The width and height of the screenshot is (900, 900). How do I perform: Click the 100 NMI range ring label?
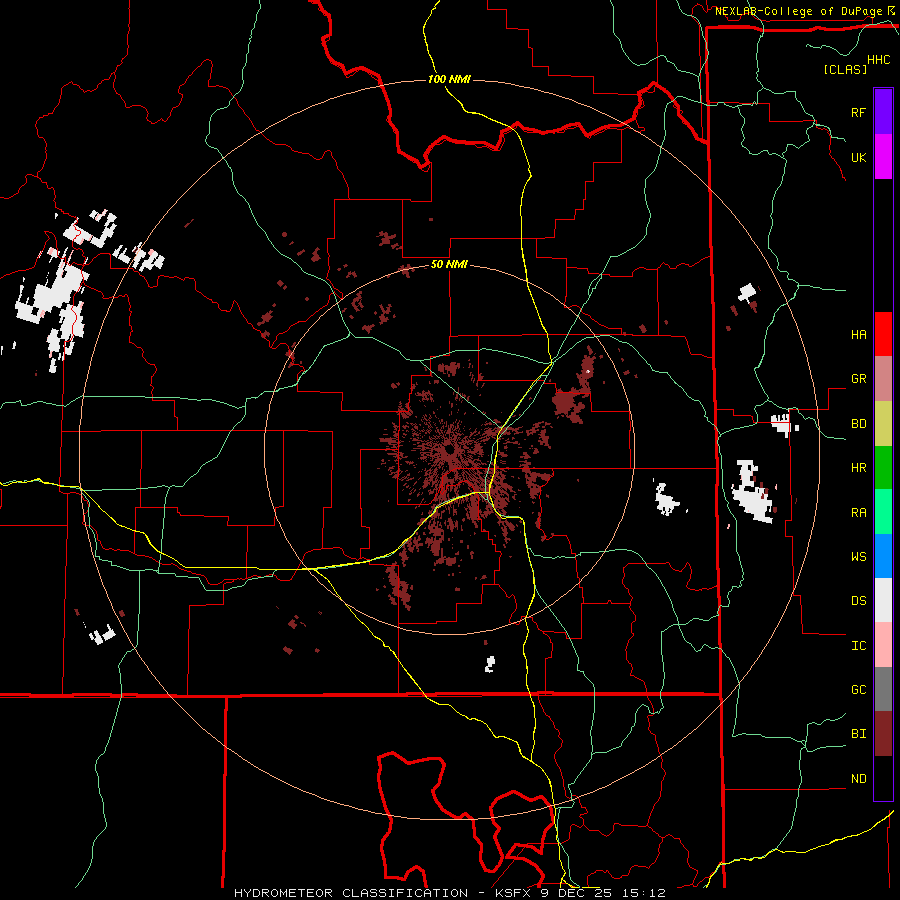tap(449, 79)
